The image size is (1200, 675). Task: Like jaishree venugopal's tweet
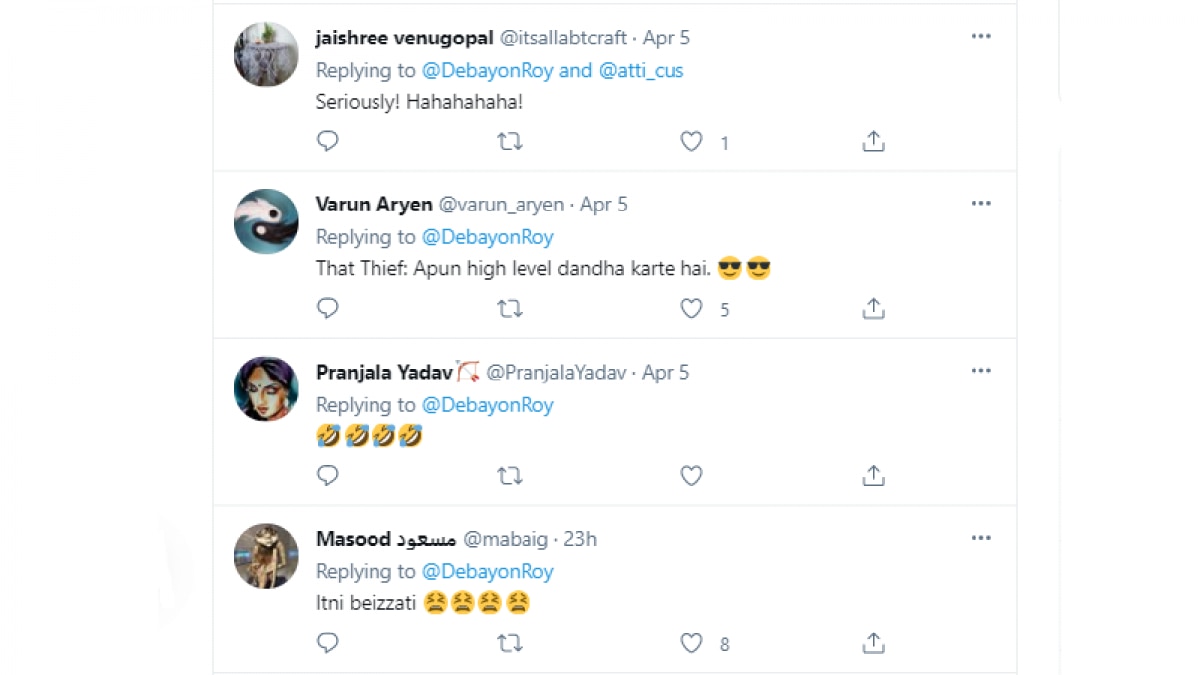point(691,142)
